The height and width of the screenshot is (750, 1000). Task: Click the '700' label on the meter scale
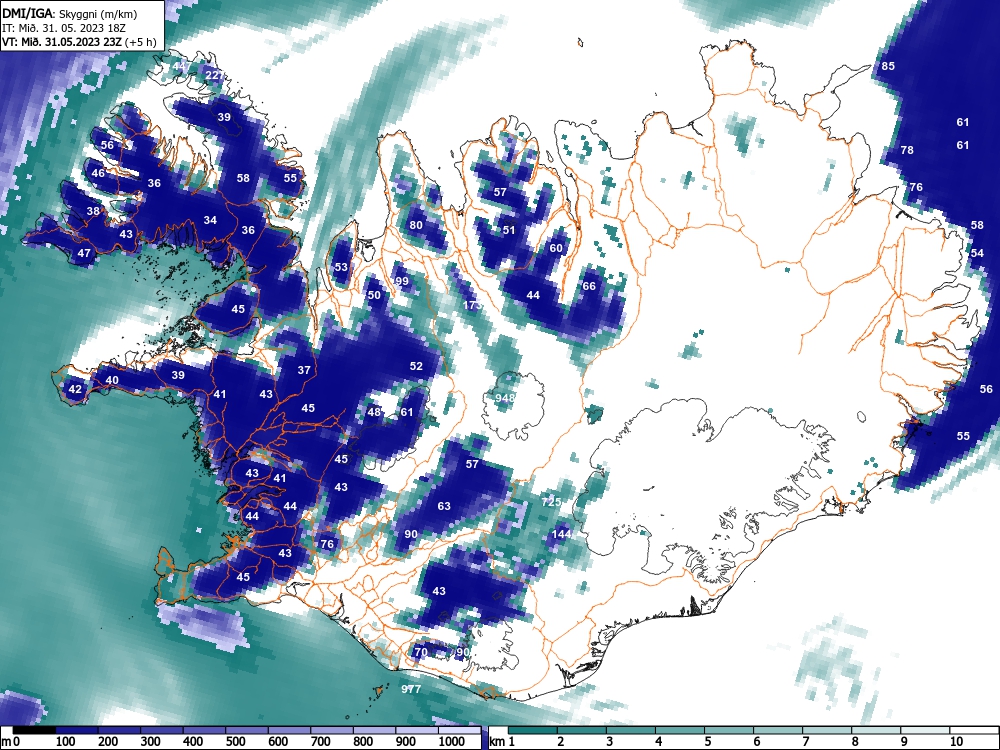[321, 741]
